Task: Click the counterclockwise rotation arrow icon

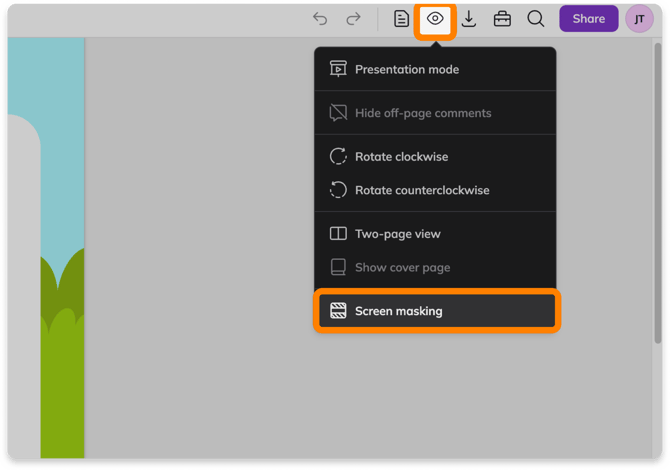Action: coord(338,190)
